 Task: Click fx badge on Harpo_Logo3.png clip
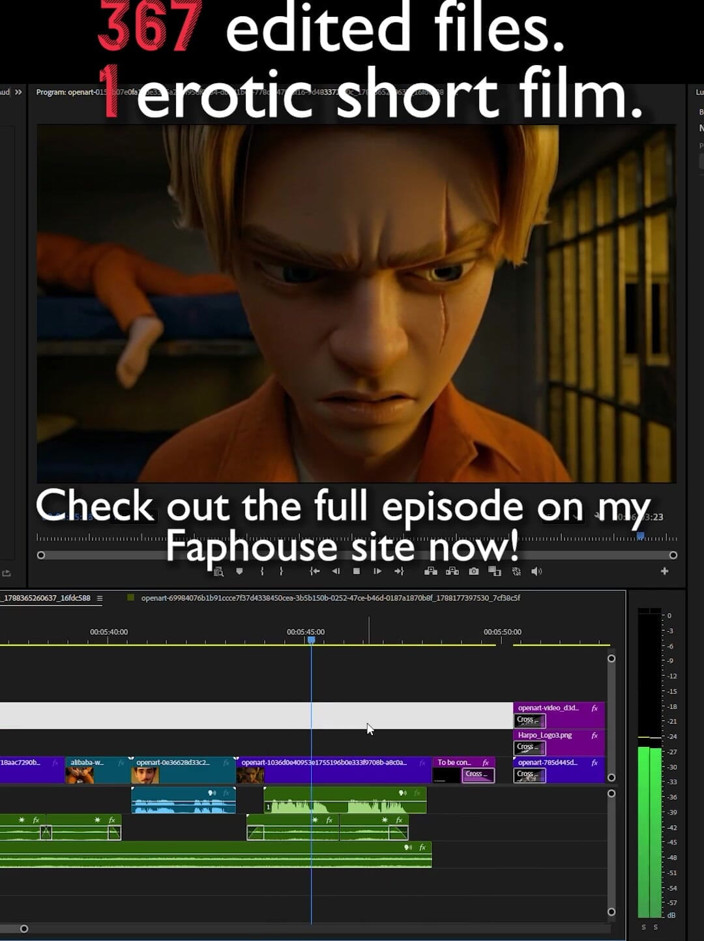(x=594, y=735)
